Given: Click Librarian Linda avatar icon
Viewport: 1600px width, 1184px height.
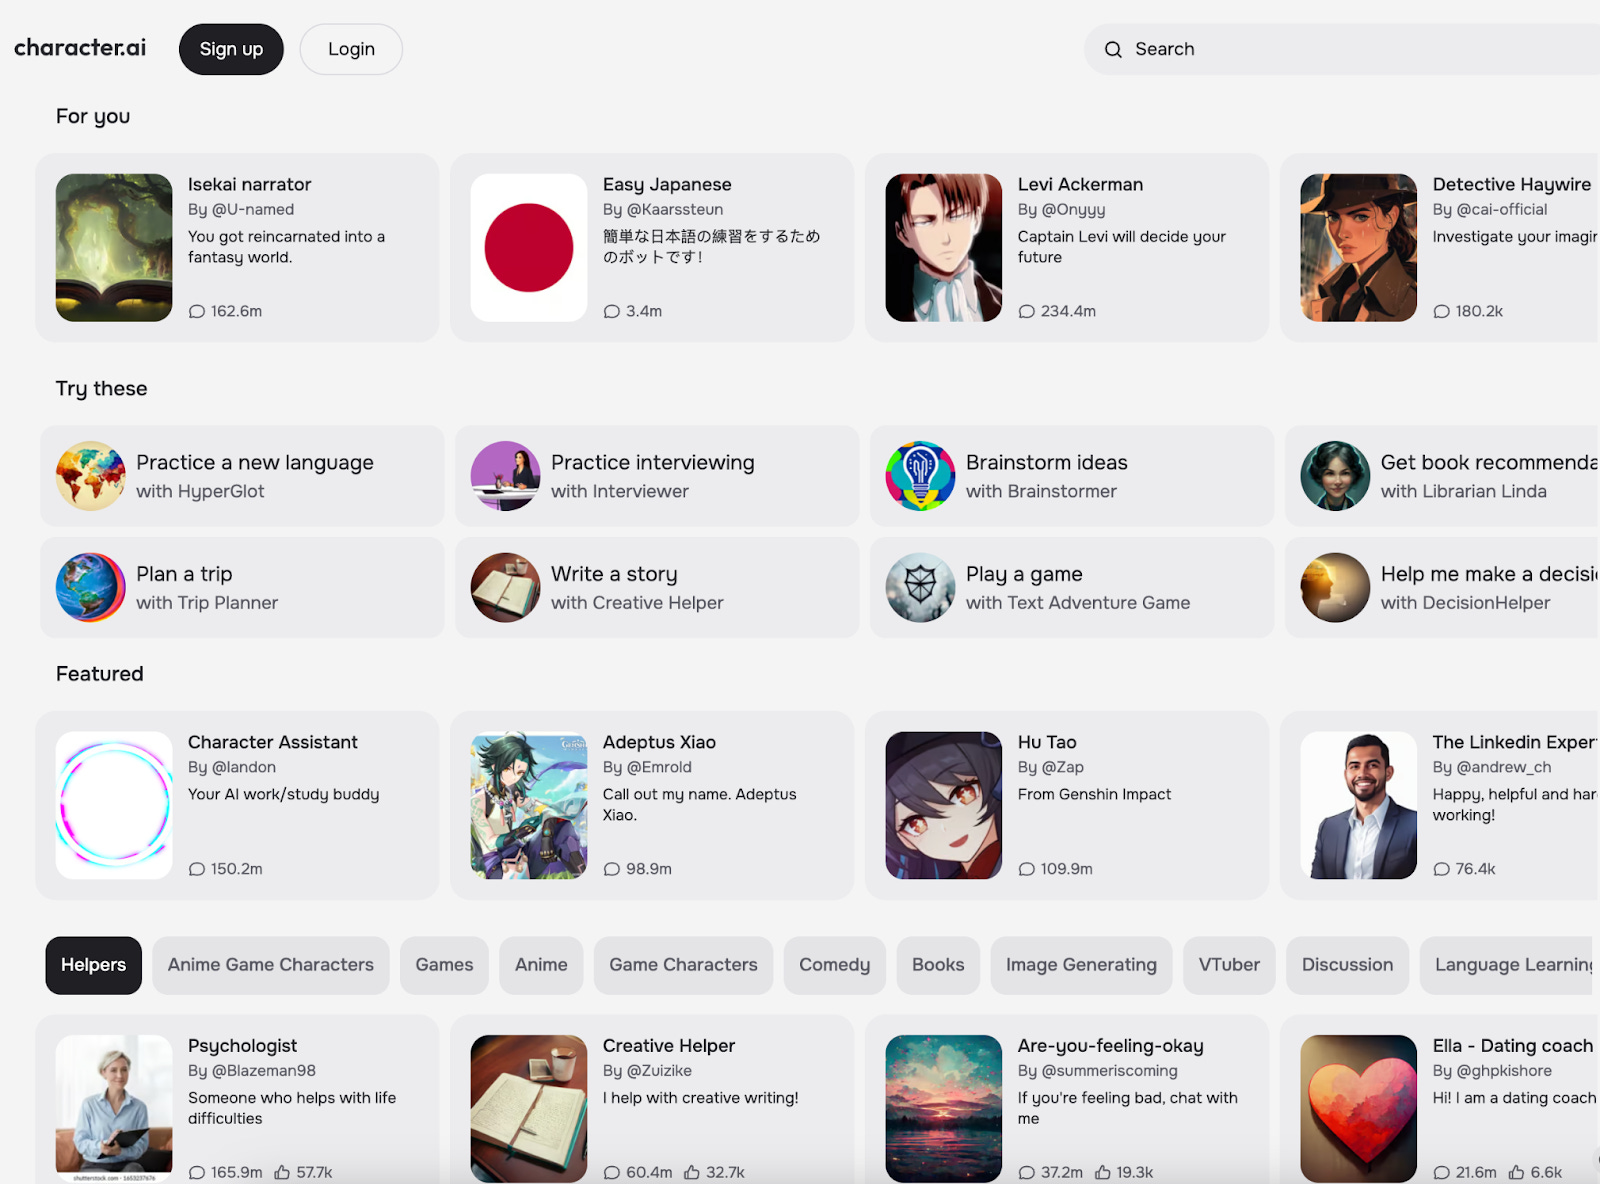Looking at the screenshot, I should click(x=1336, y=476).
